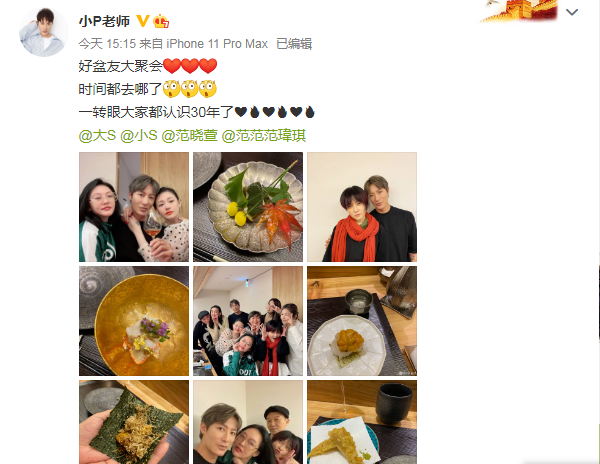Open the post author's profile avatar
The width and height of the screenshot is (600, 464).
(x=44, y=32)
